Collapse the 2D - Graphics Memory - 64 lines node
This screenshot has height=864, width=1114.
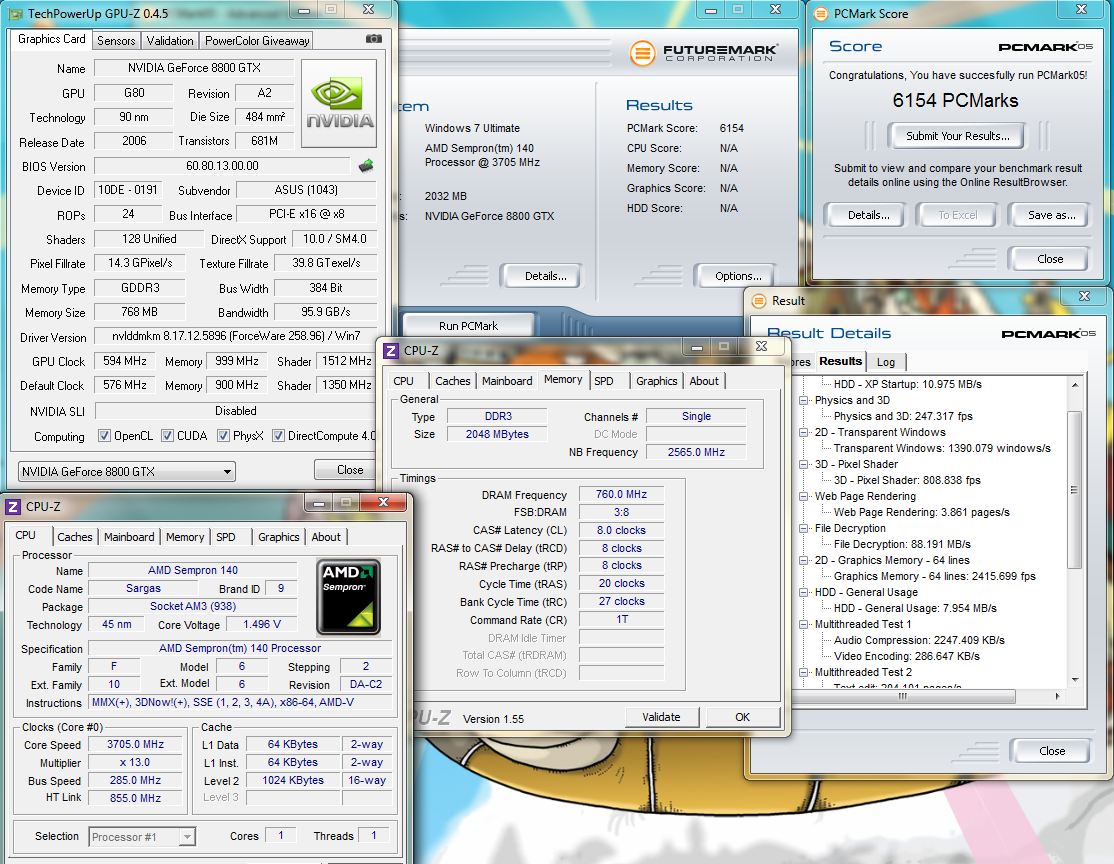pos(804,560)
